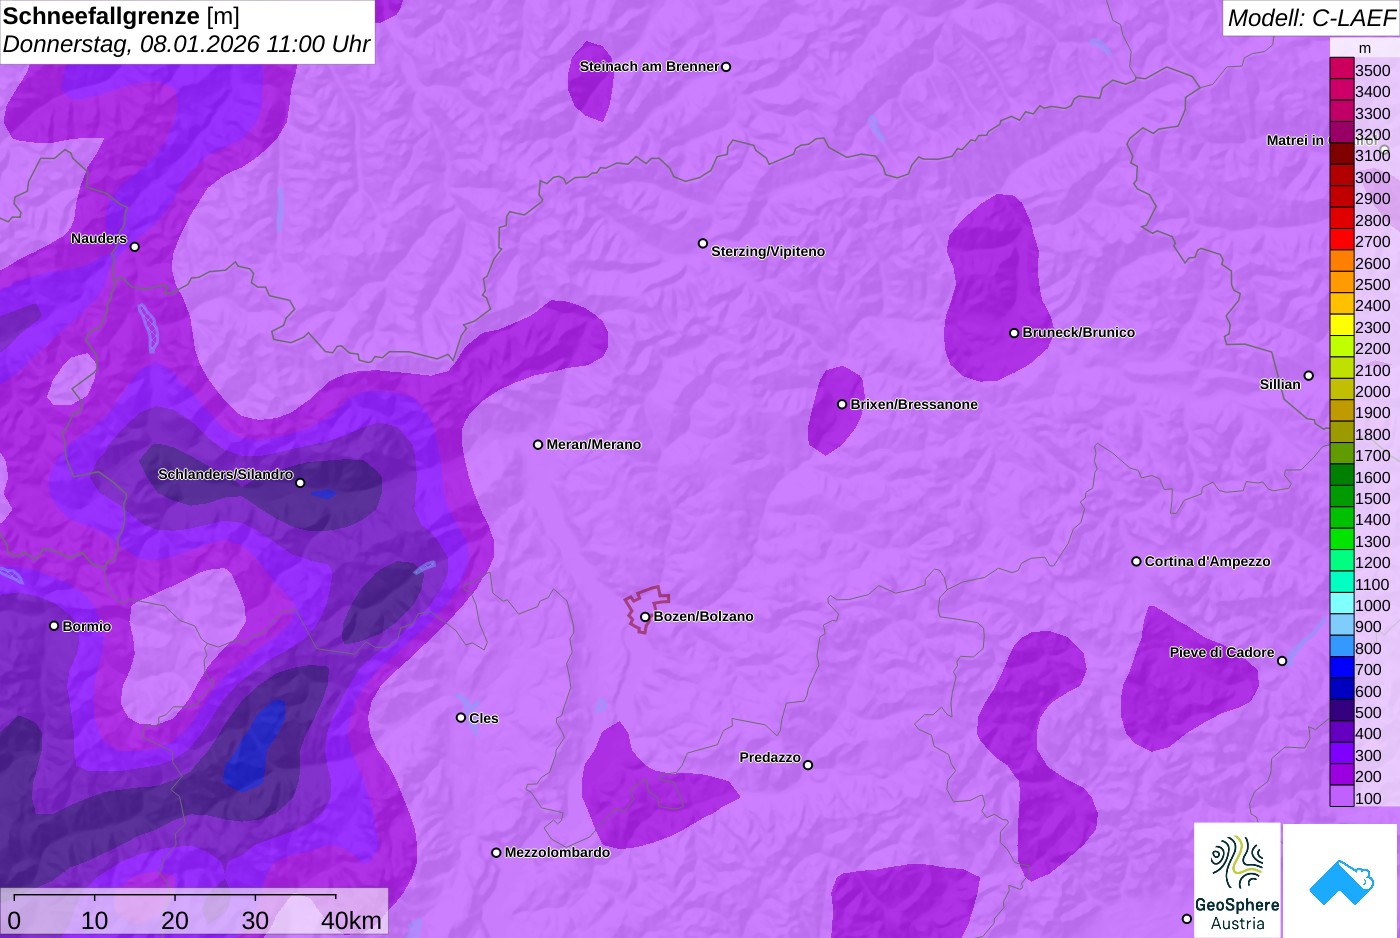Screen dimensions: 1400x938
Task: Select the 700 m blue legend swatch
Action: click(x=1341, y=669)
